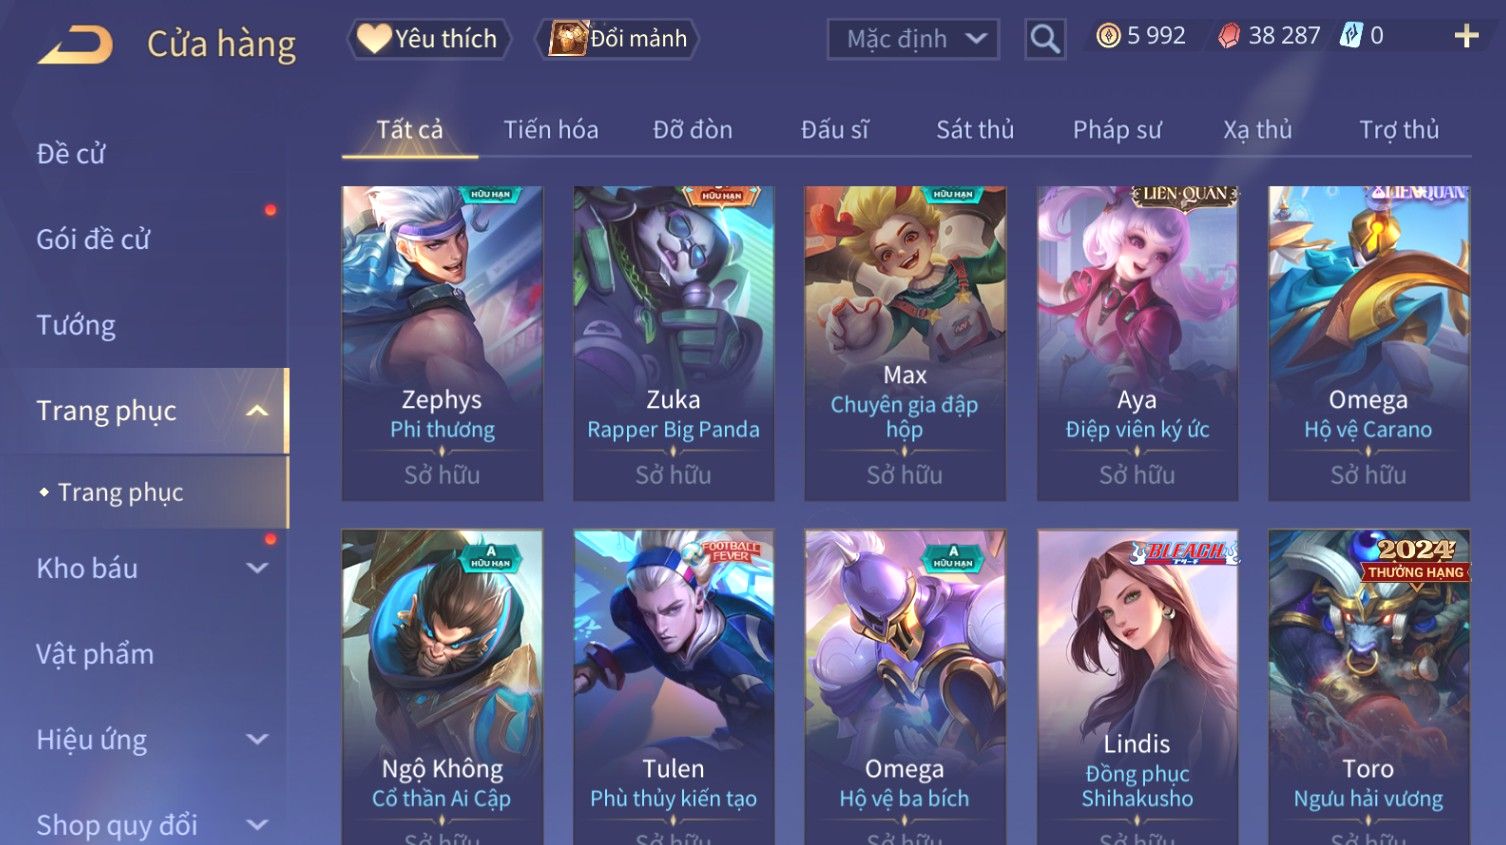Image resolution: width=1506 pixels, height=845 pixels.
Task: Select the Zuka Rapper Big Panda skin card
Action: pyautogui.click(x=673, y=343)
